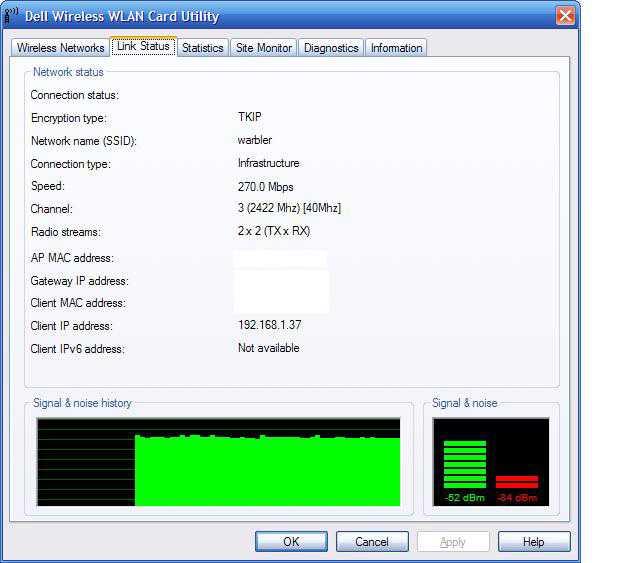Switch to the Wireless Networks tab
Screen dimensions: 640x563
point(60,48)
